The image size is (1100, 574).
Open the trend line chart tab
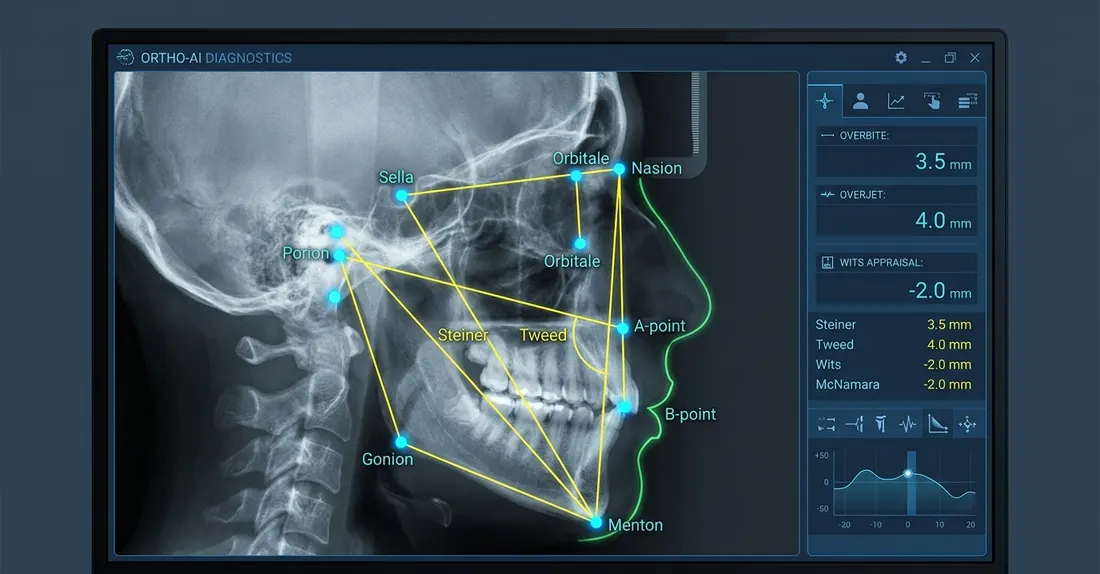point(896,101)
